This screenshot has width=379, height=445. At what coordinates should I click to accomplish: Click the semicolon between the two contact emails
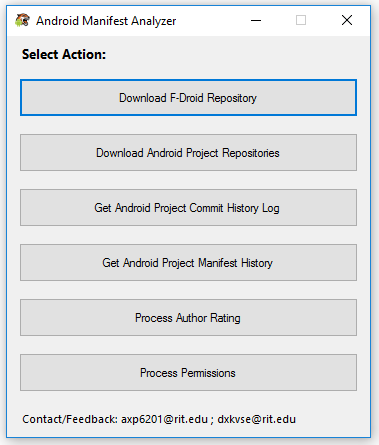(212, 420)
